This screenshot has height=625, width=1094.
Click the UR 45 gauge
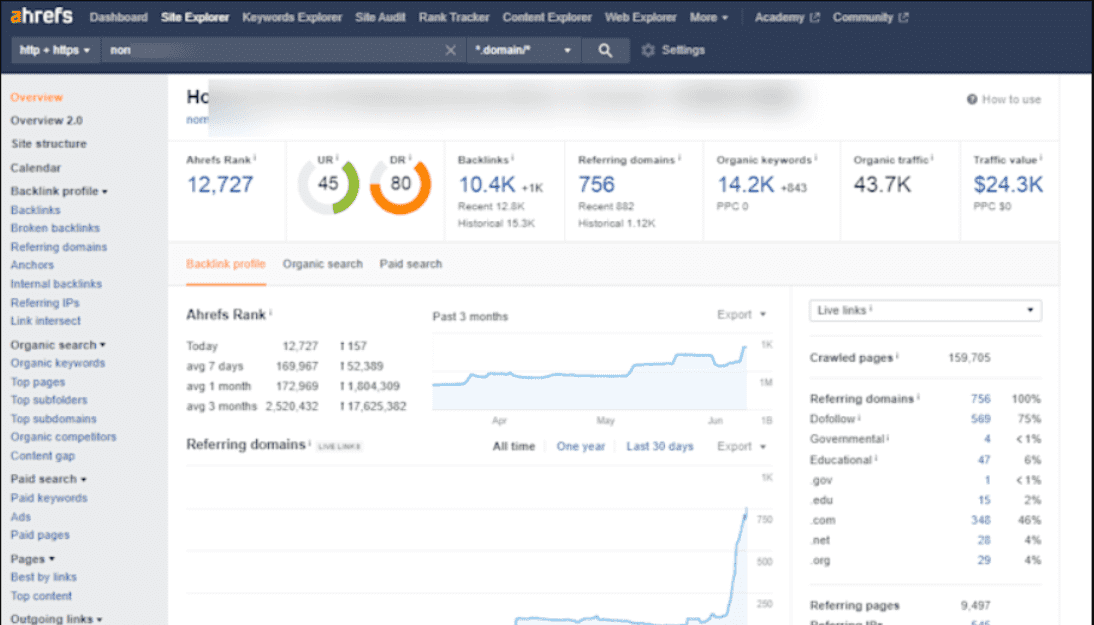[x=328, y=185]
